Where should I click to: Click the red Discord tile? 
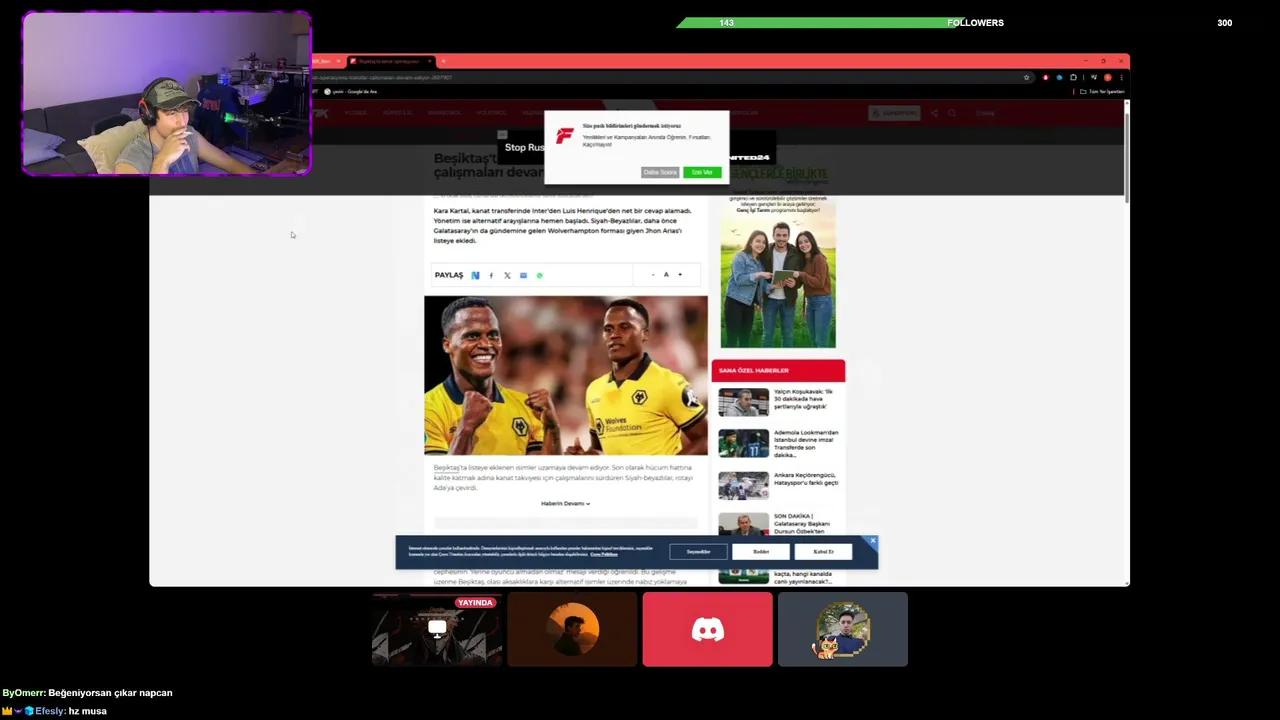tap(708, 629)
